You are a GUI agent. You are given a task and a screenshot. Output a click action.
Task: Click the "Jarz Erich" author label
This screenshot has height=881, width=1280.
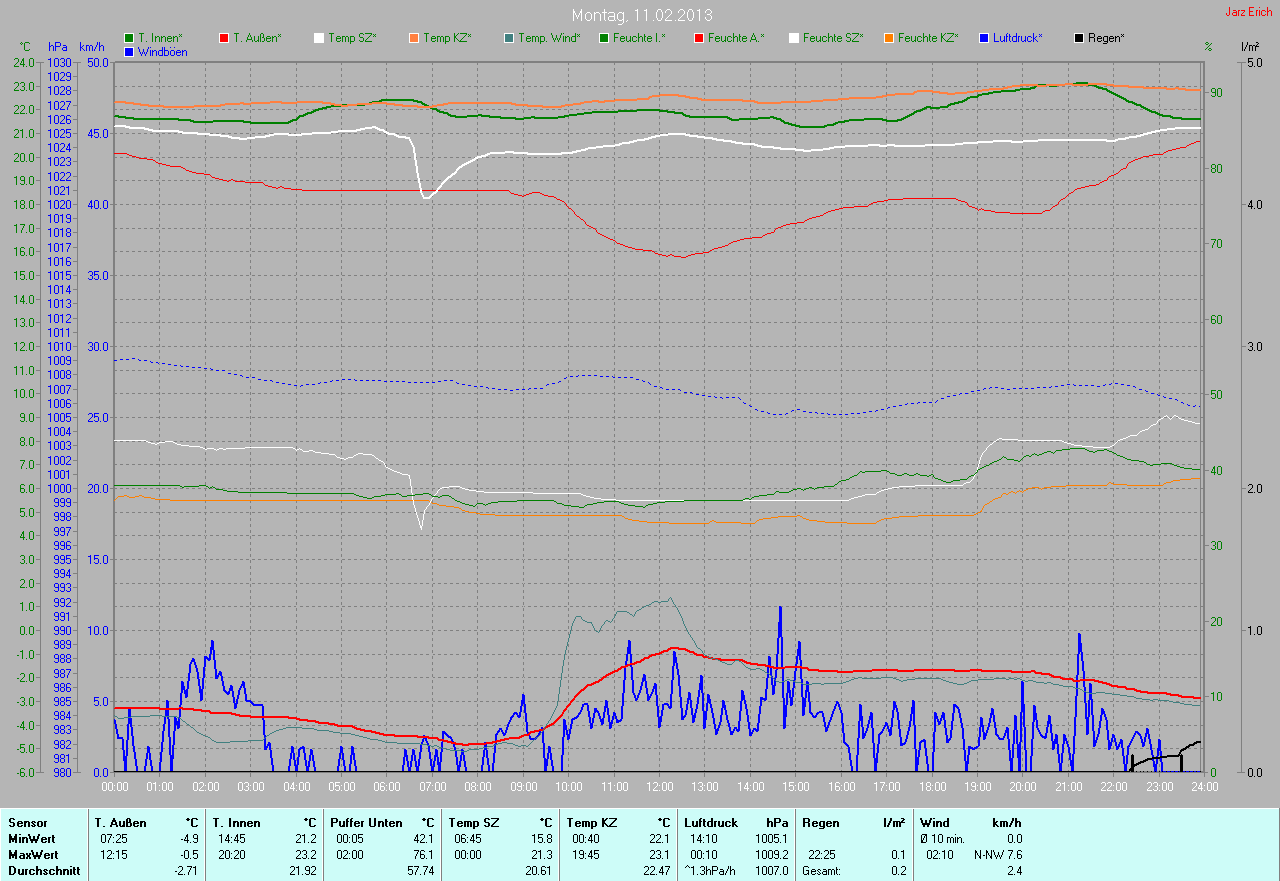[x=1248, y=12]
